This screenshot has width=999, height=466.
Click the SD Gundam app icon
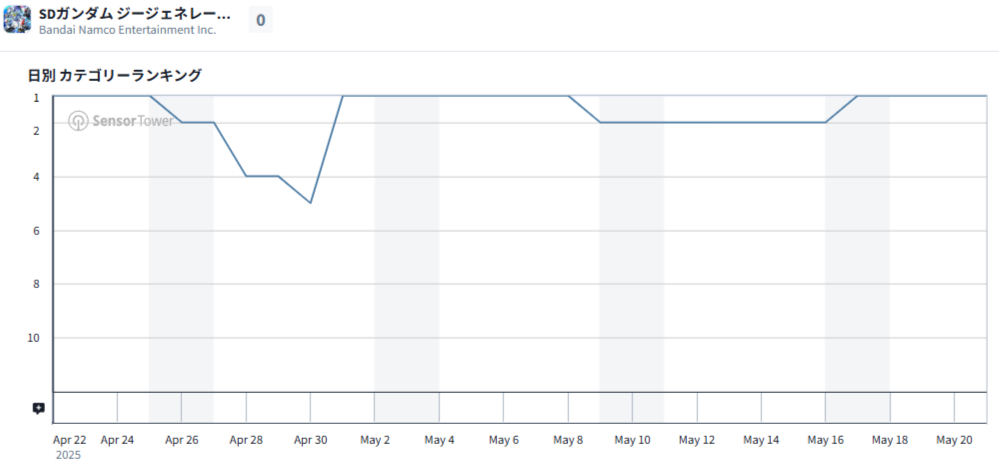click(18, 20)
